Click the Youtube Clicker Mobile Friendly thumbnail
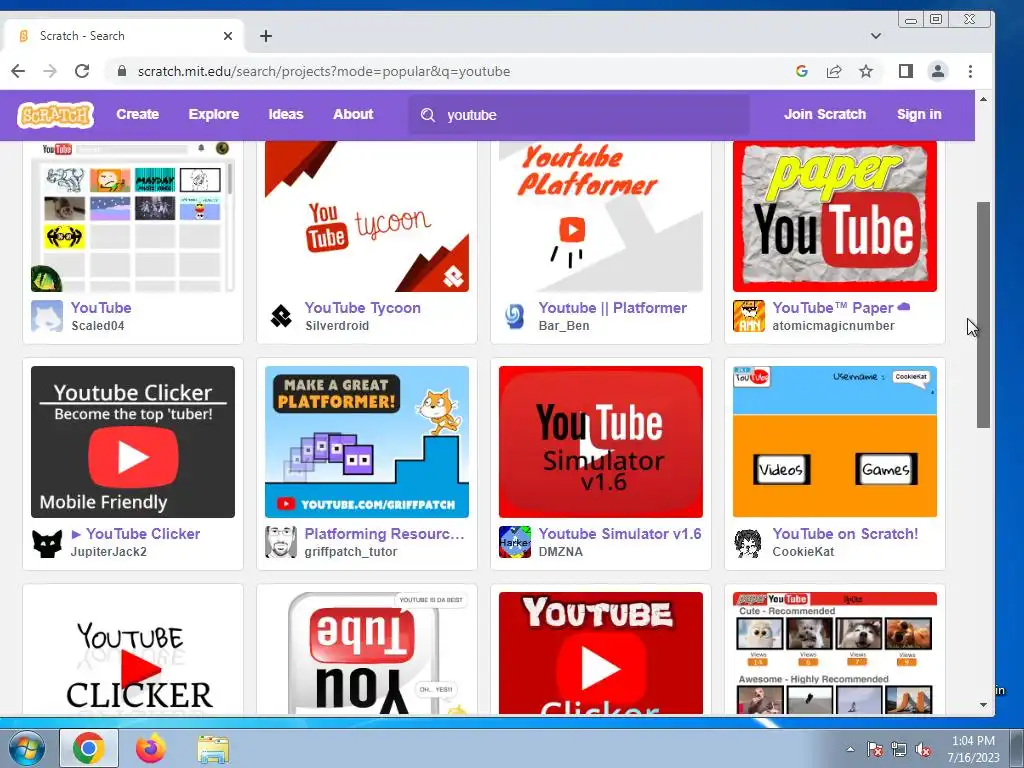 (x=133, y=441)
